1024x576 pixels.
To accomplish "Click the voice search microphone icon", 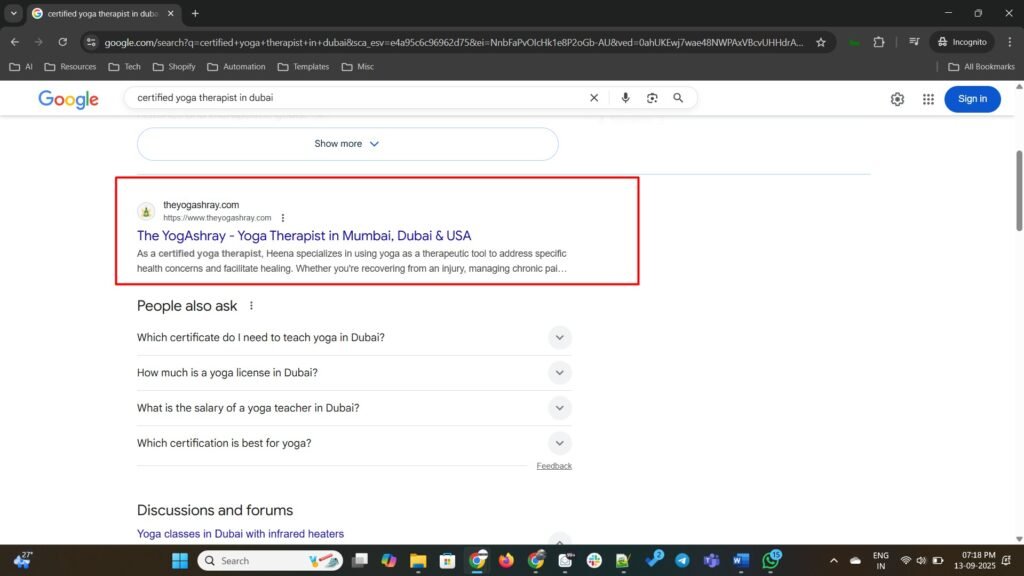I will click(626, 98).
